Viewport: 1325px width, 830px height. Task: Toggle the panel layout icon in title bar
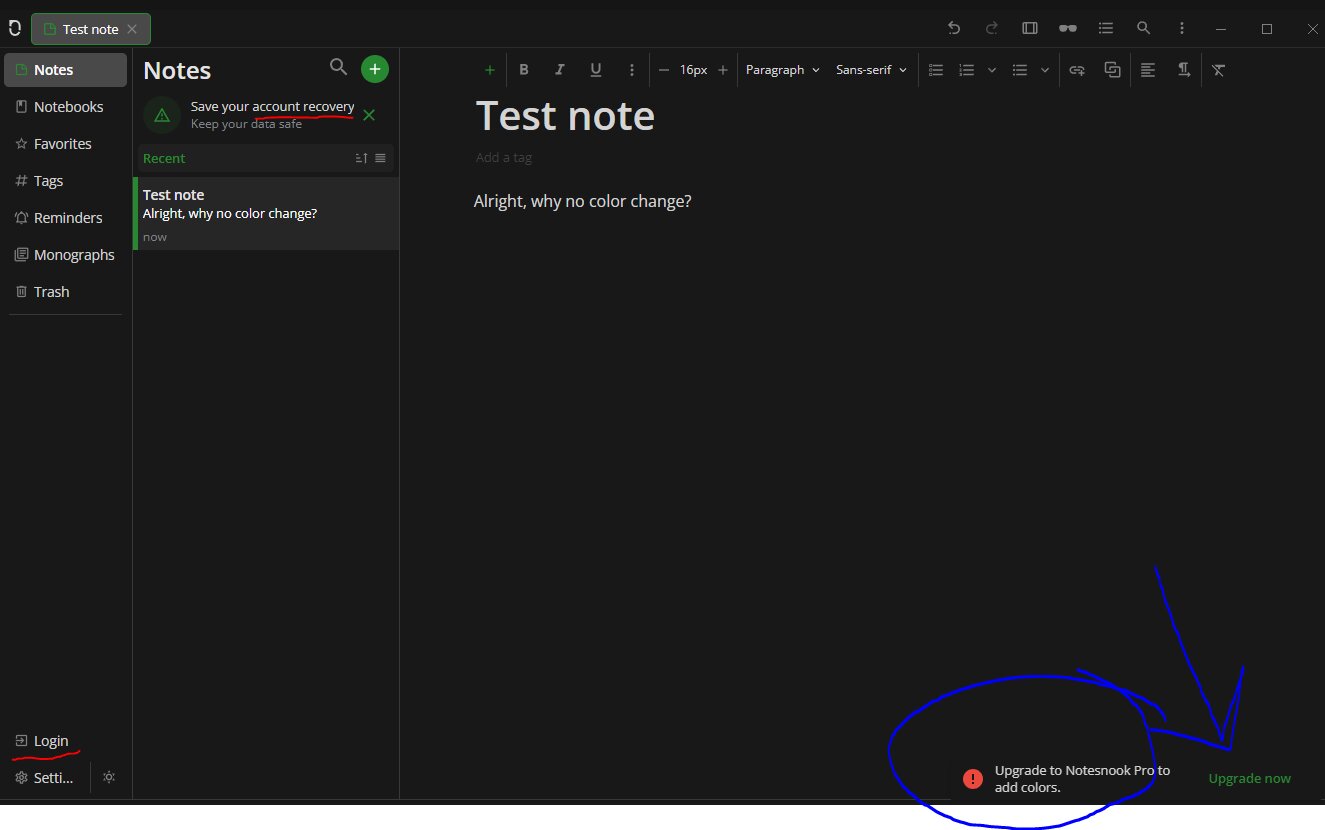(x=1030, y=28)
